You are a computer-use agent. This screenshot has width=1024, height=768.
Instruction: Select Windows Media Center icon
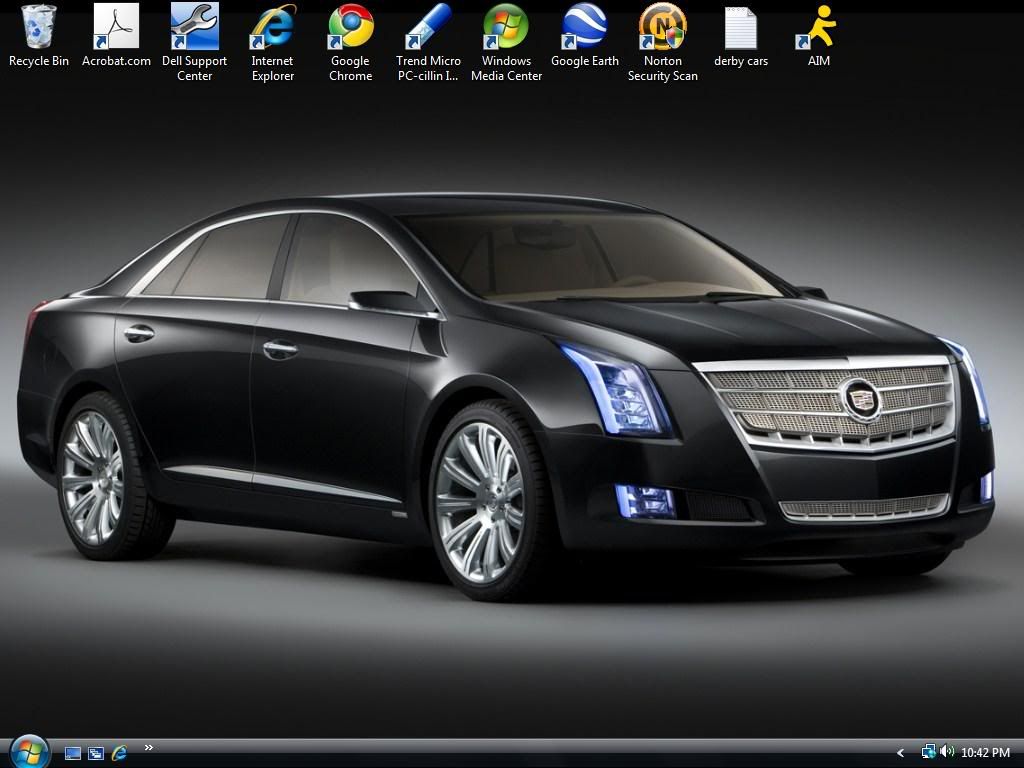click(506, 27)
